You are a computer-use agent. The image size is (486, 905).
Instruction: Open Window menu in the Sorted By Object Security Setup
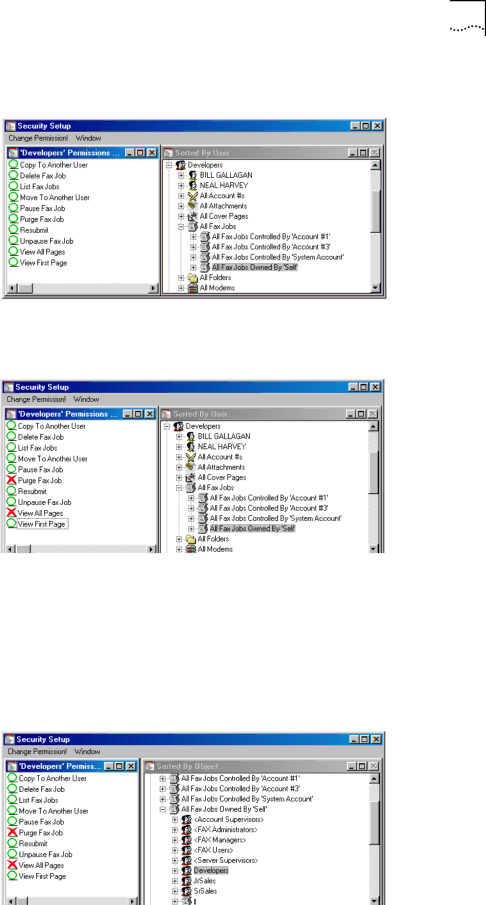click(87, 751)
